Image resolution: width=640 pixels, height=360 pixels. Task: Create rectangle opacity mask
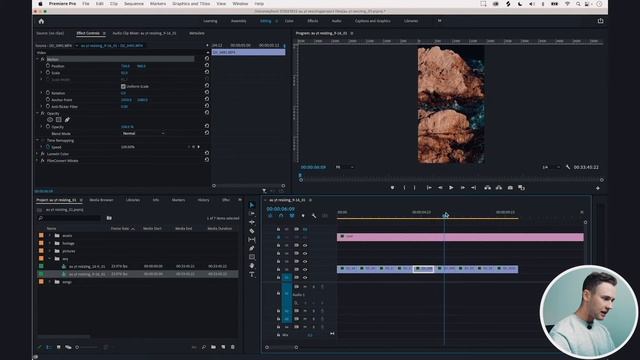click(58, 120)
